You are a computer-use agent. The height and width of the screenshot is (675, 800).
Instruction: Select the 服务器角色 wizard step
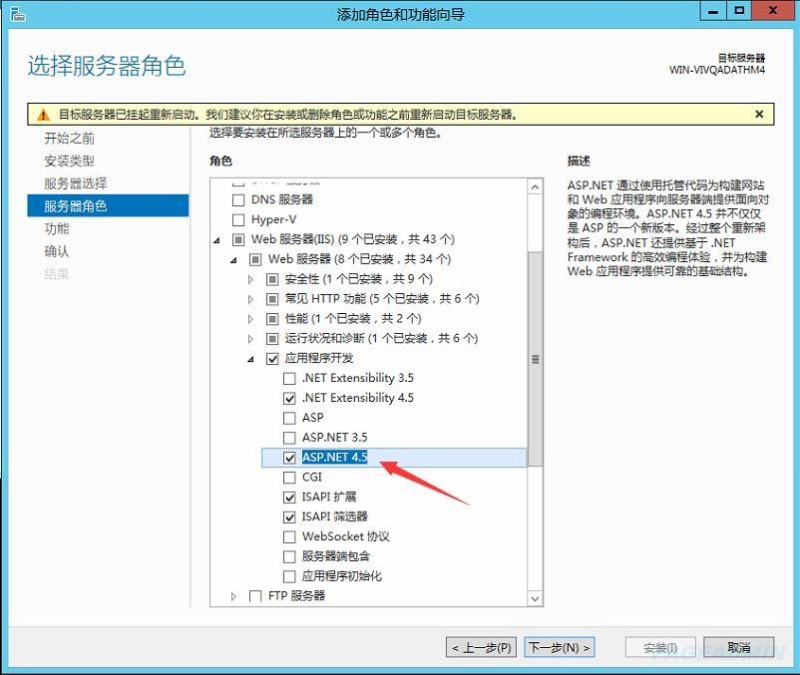tap(108, 206)
